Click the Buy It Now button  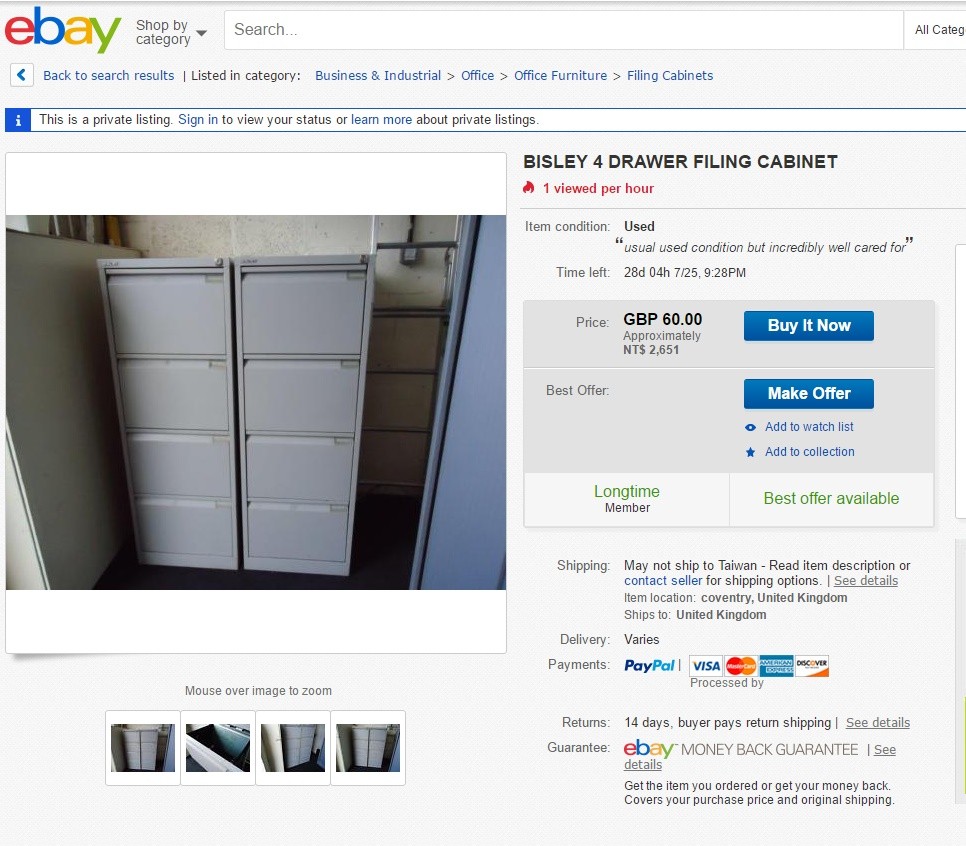pos(808,325)
